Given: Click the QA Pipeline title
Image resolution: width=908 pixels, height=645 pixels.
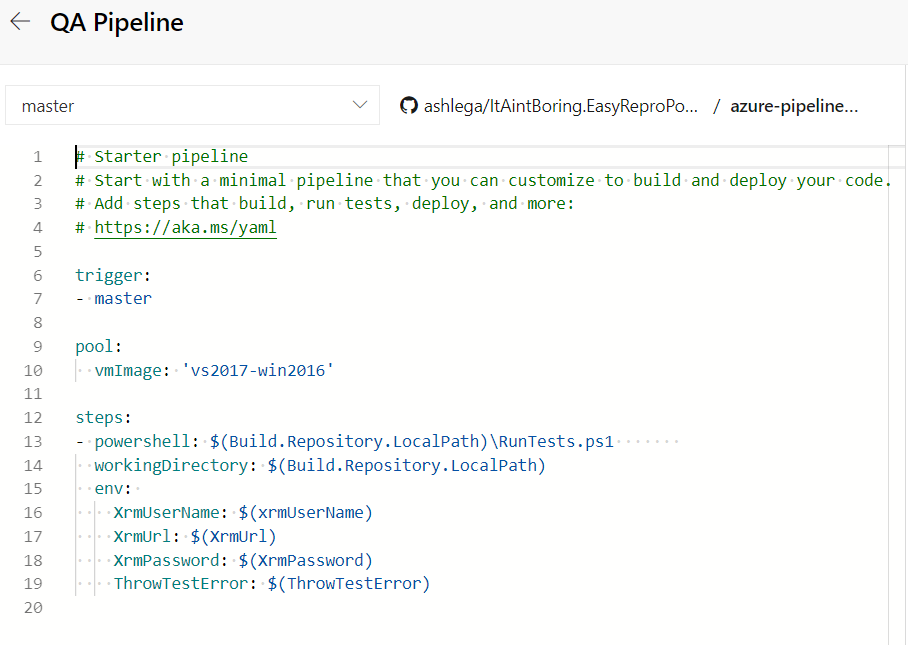Looking at the screenshot, I should coord(117,23).
